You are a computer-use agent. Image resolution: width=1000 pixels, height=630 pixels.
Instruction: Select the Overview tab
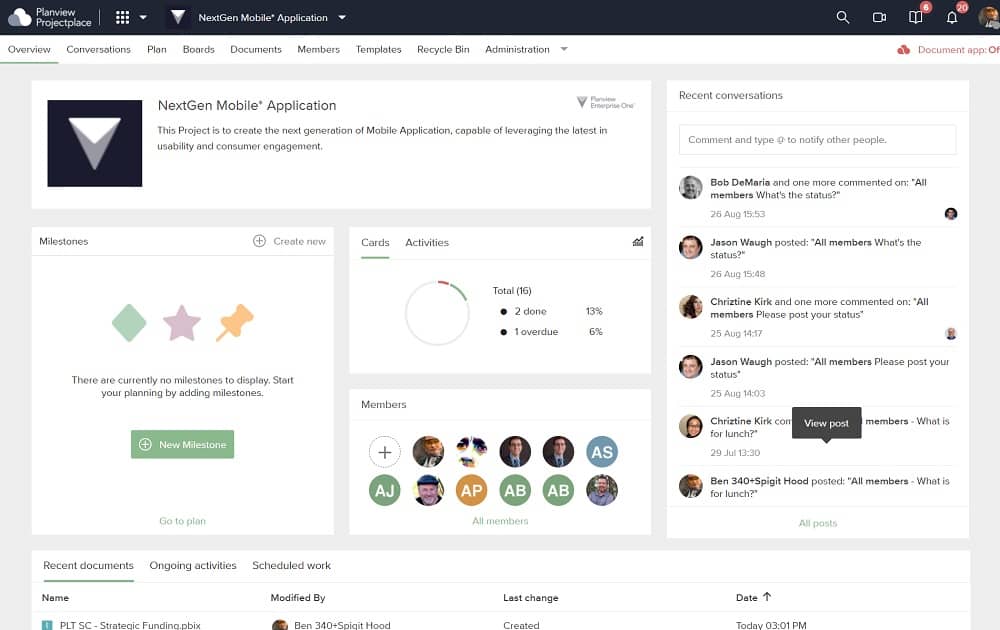(x=29, y=49)
